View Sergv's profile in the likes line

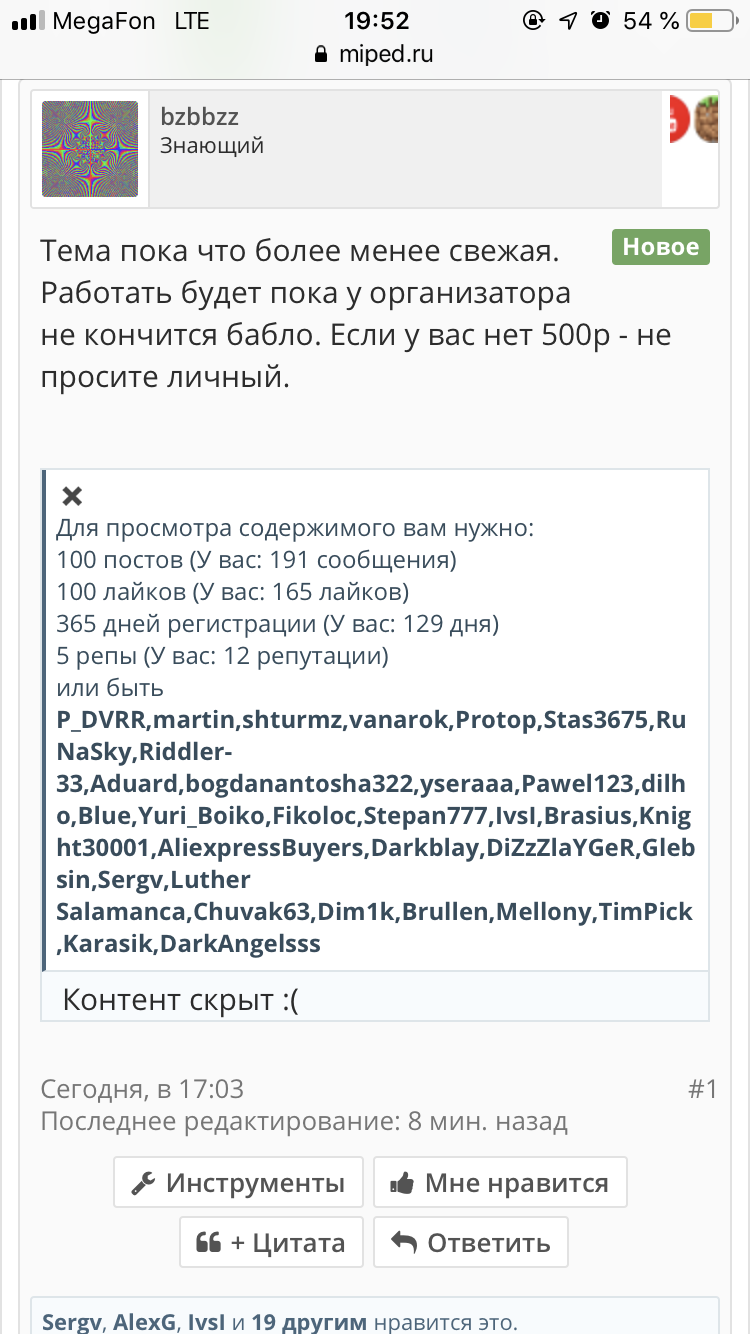coord(72,1322)
